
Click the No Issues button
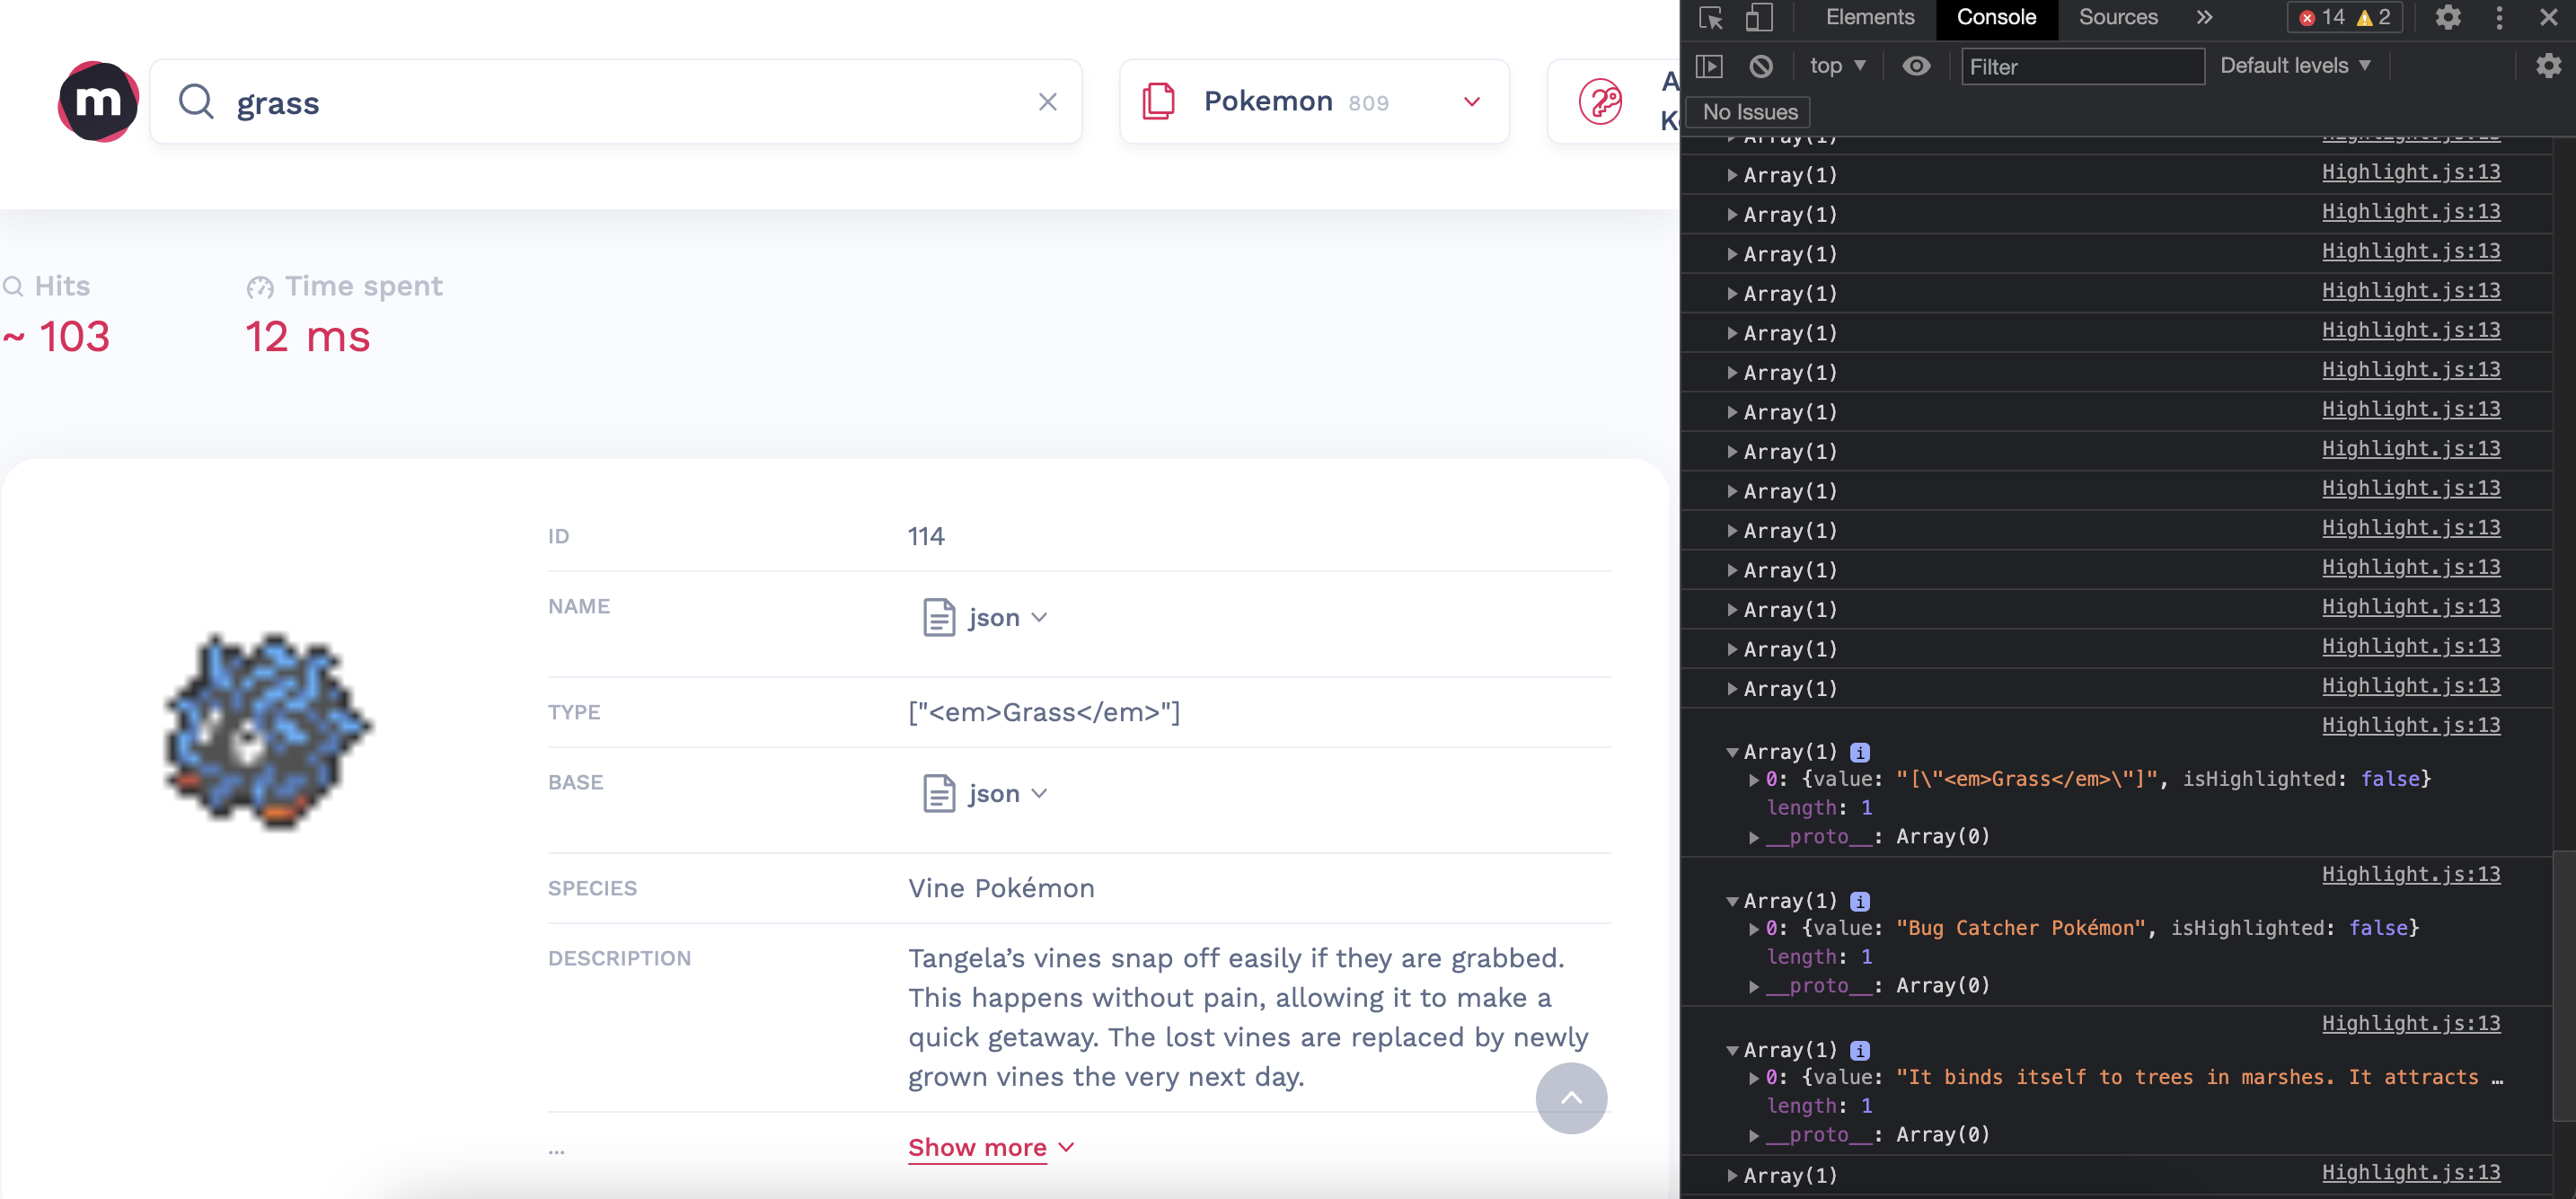tap(1749, 112)
